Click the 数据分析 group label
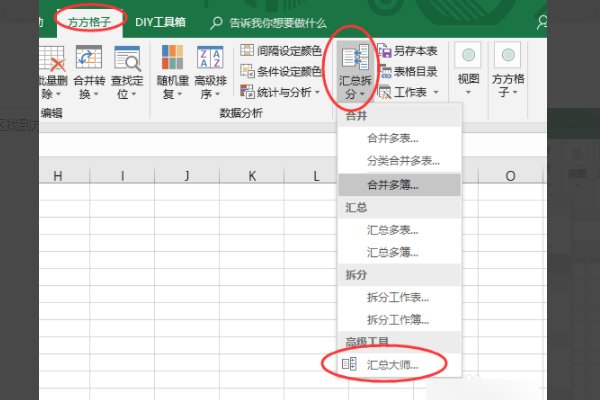 [241, 113]
